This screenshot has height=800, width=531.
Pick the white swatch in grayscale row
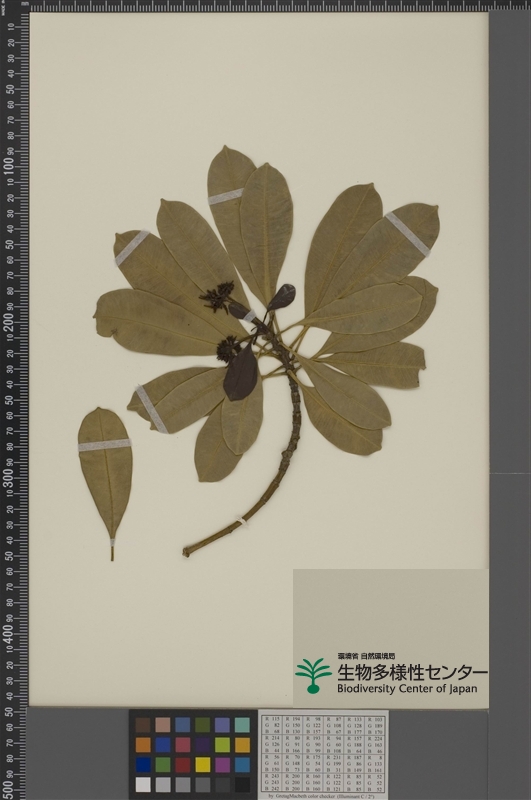(x=143, y=784)
